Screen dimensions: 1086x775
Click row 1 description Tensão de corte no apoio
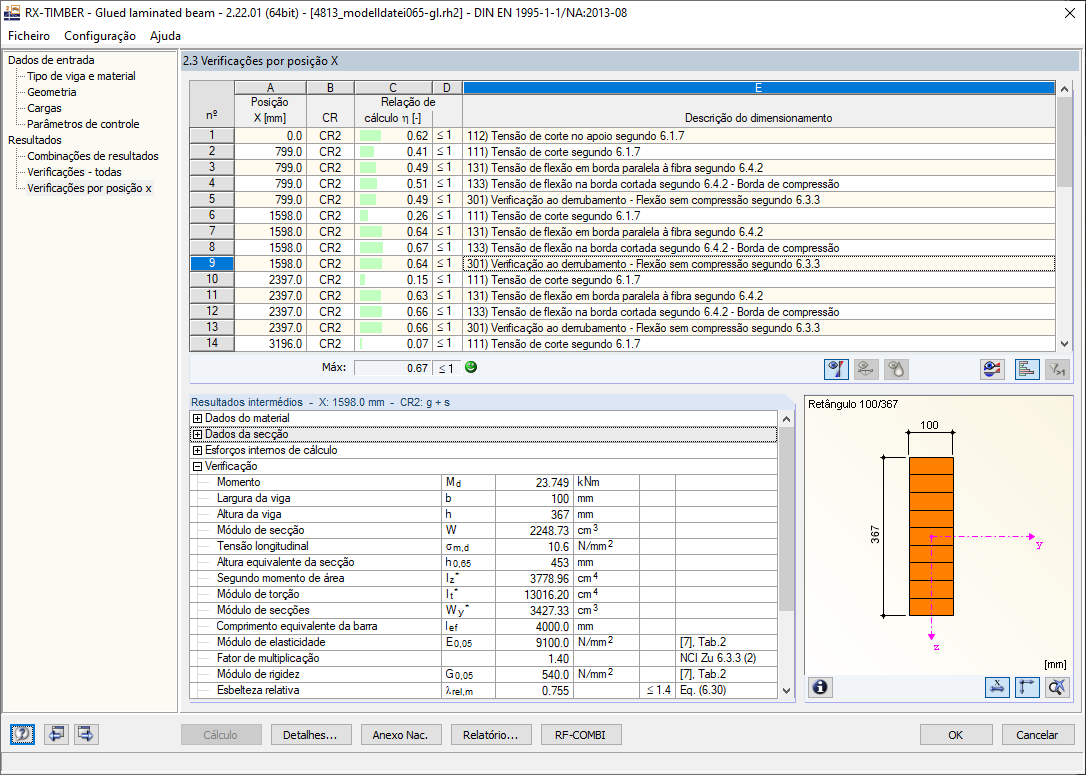coord(758,136)
